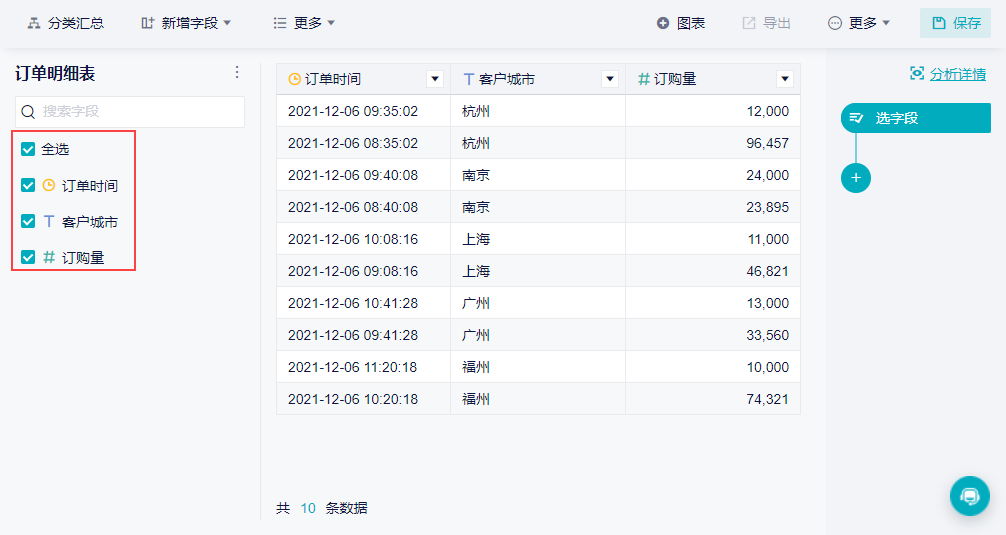Add a chart with 图表 button
This screenshot has width=1006, height=535.
point(681,23)
